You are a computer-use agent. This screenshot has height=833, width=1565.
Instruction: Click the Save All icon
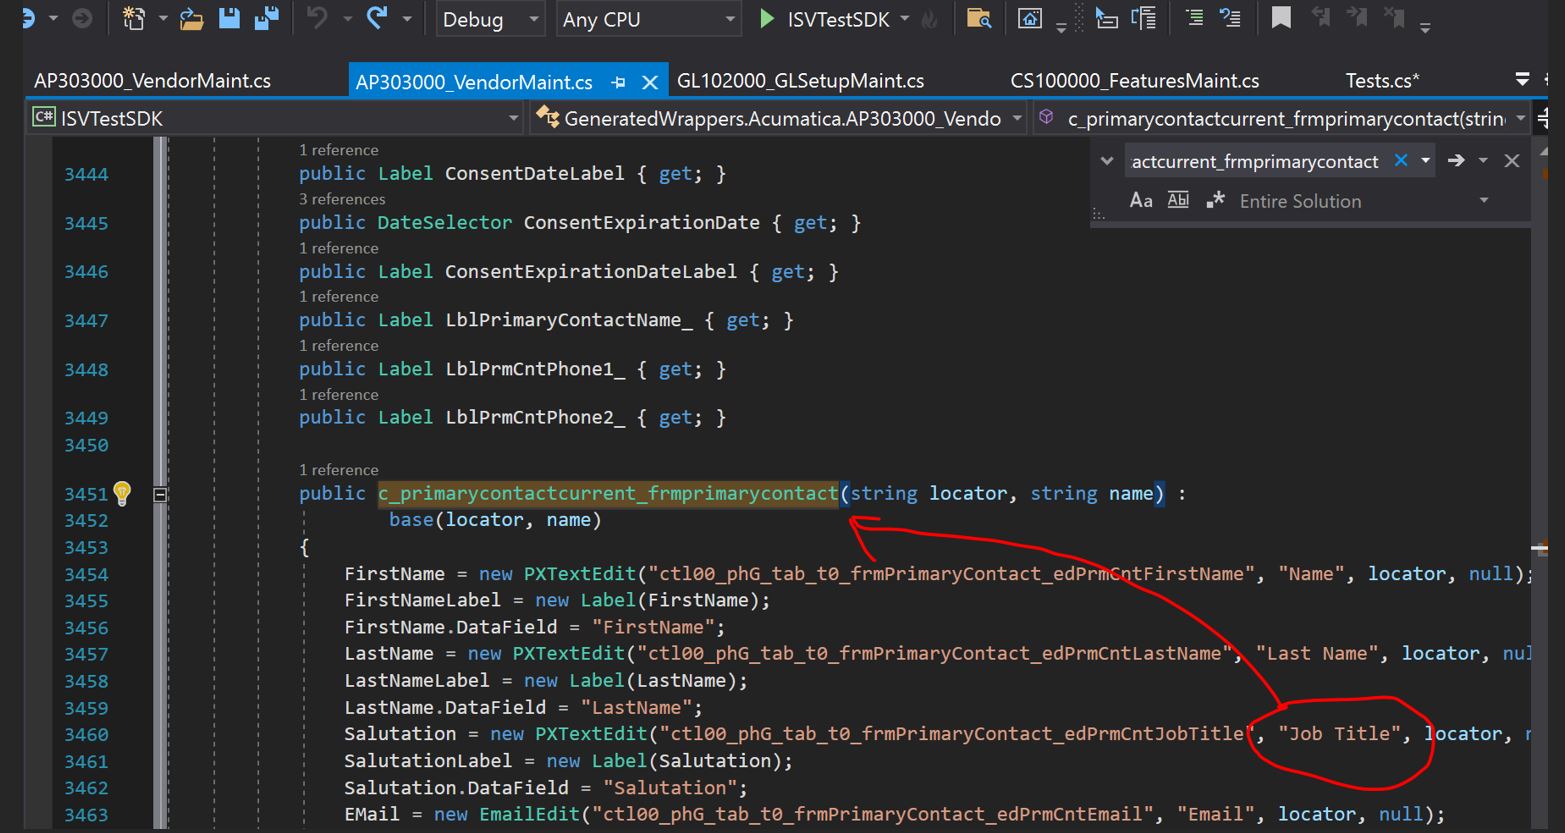(x=266, y=18)
